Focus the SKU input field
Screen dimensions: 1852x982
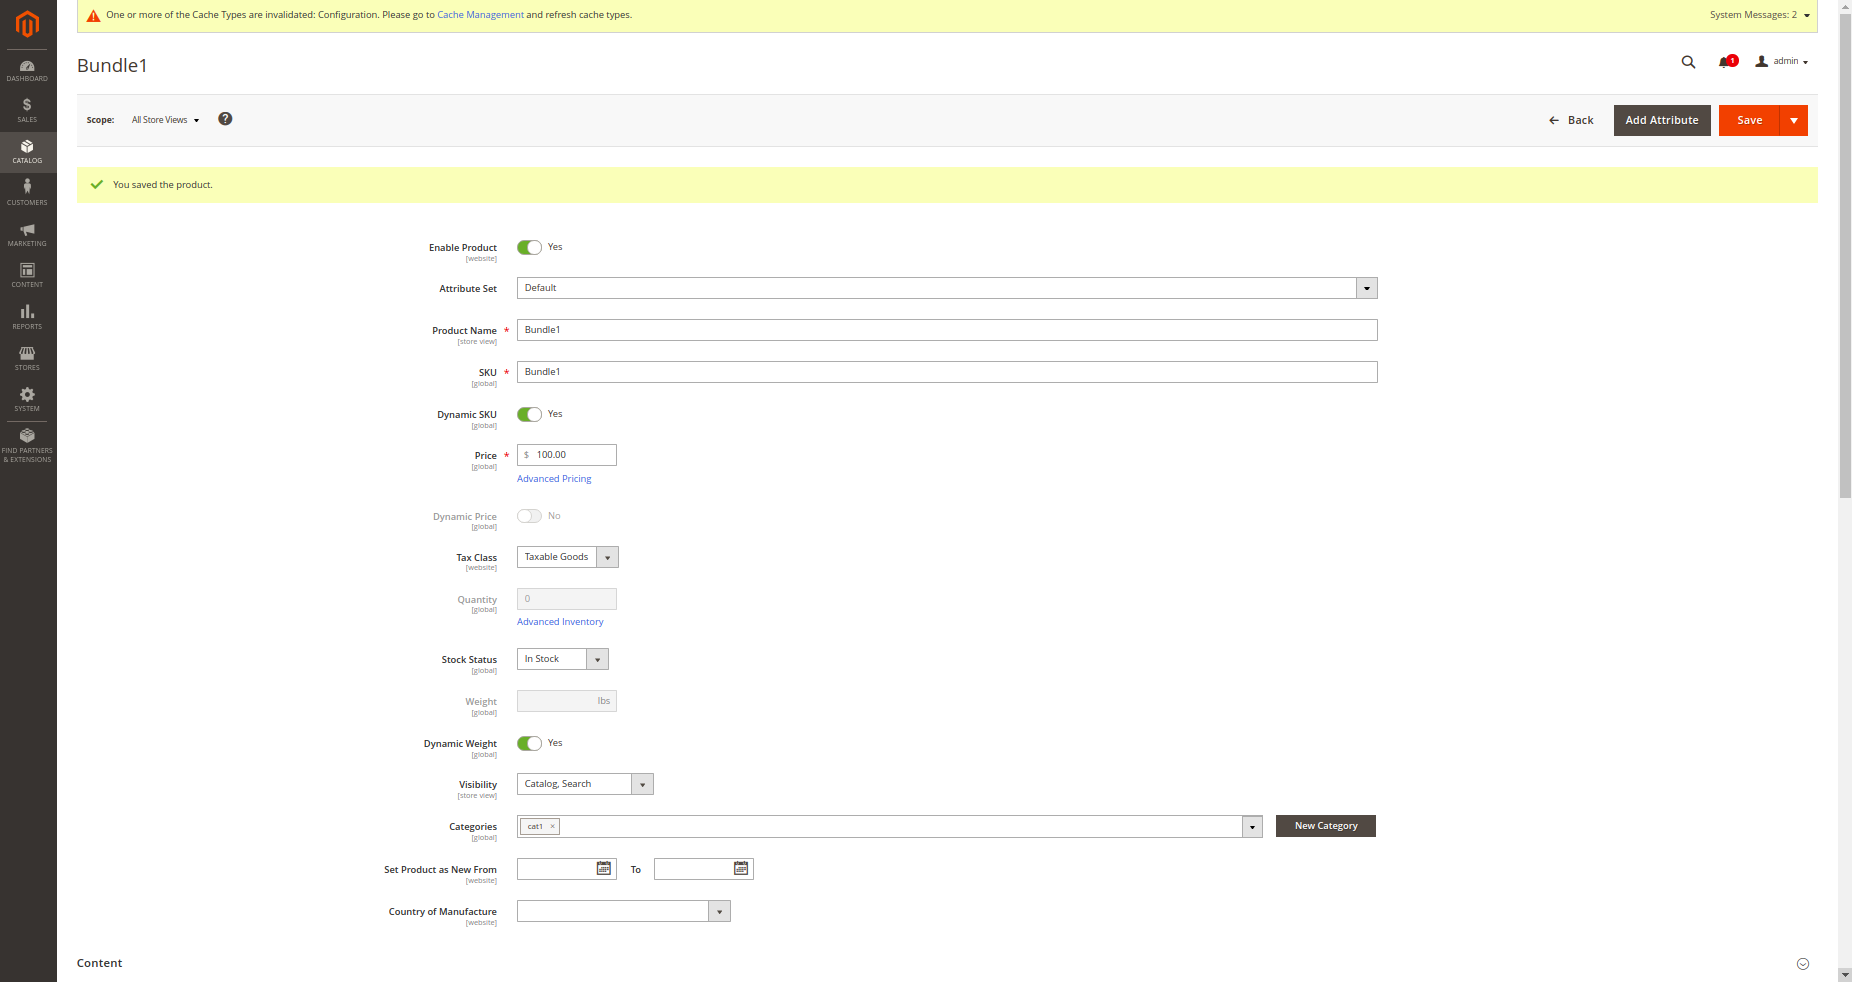point(947,372)
